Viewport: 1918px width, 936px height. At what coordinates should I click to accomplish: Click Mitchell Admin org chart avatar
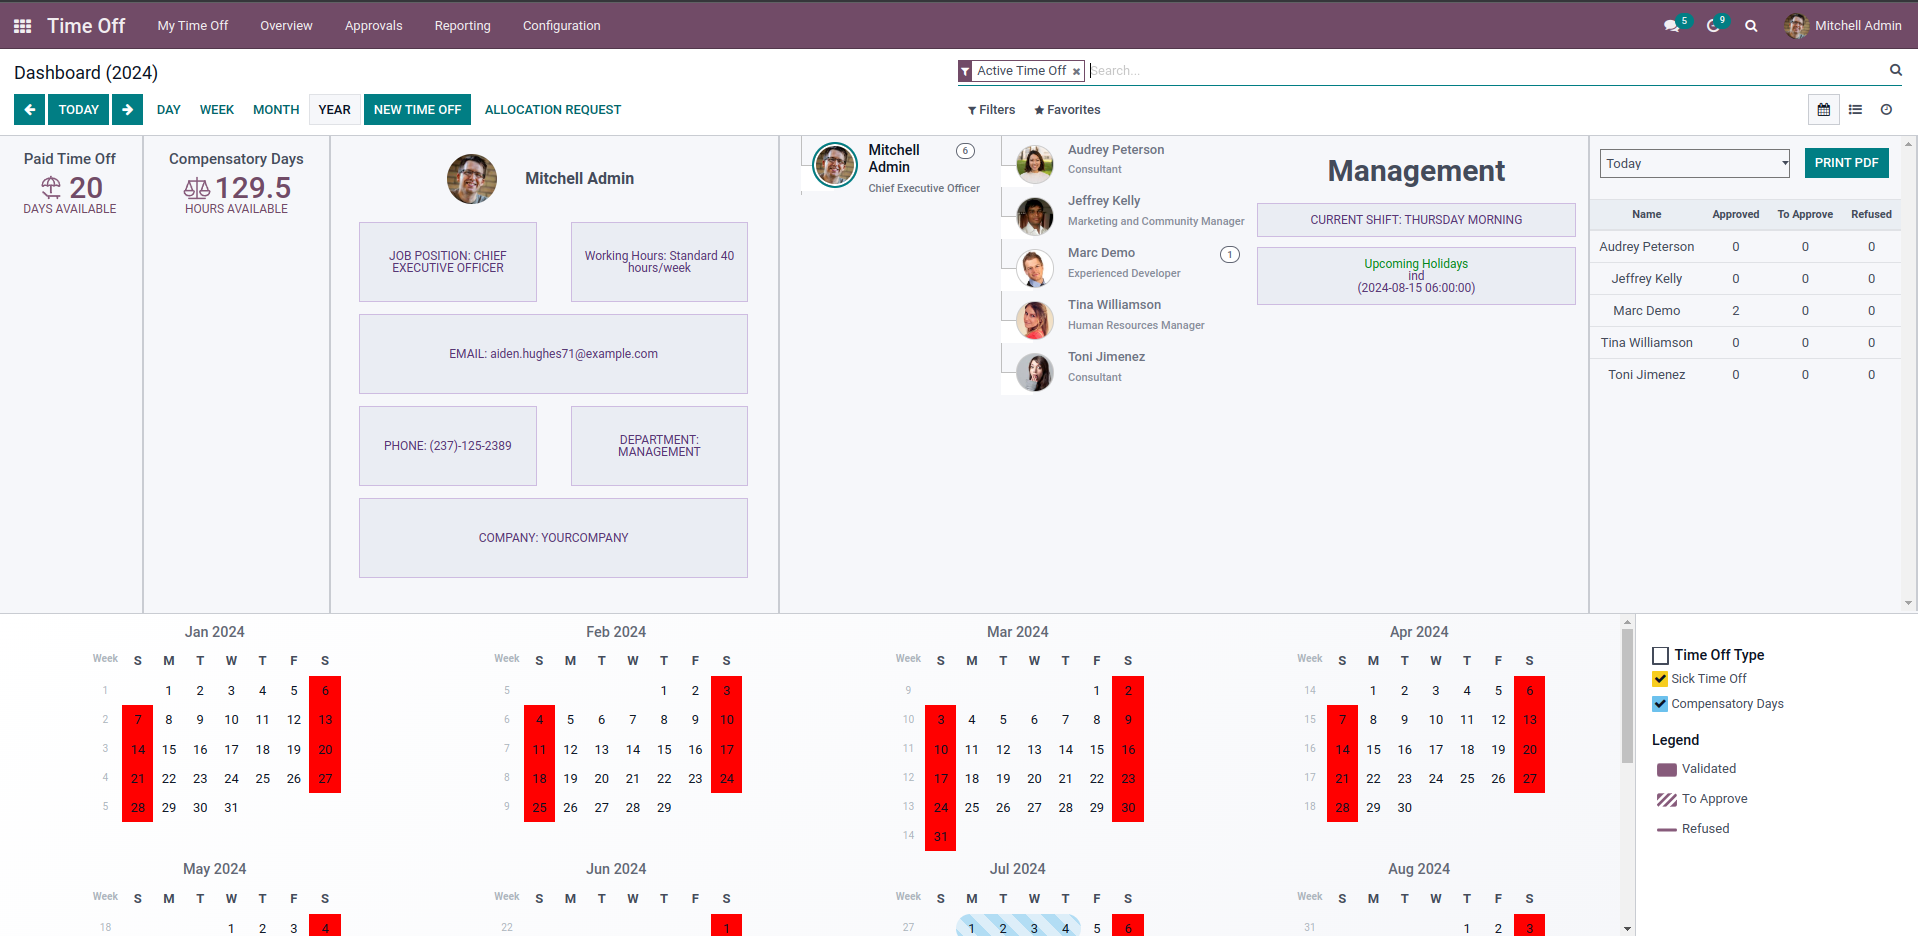point(835,165)
